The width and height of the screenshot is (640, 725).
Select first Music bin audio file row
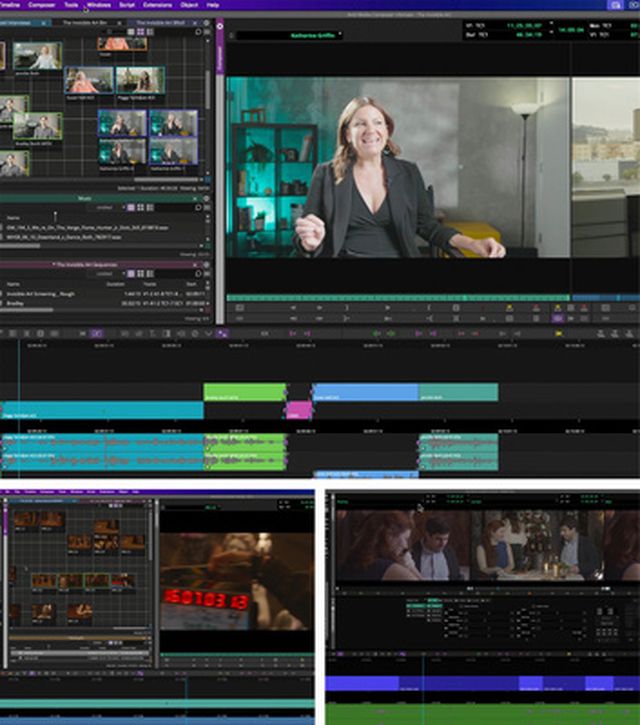(x=102, y=227)
